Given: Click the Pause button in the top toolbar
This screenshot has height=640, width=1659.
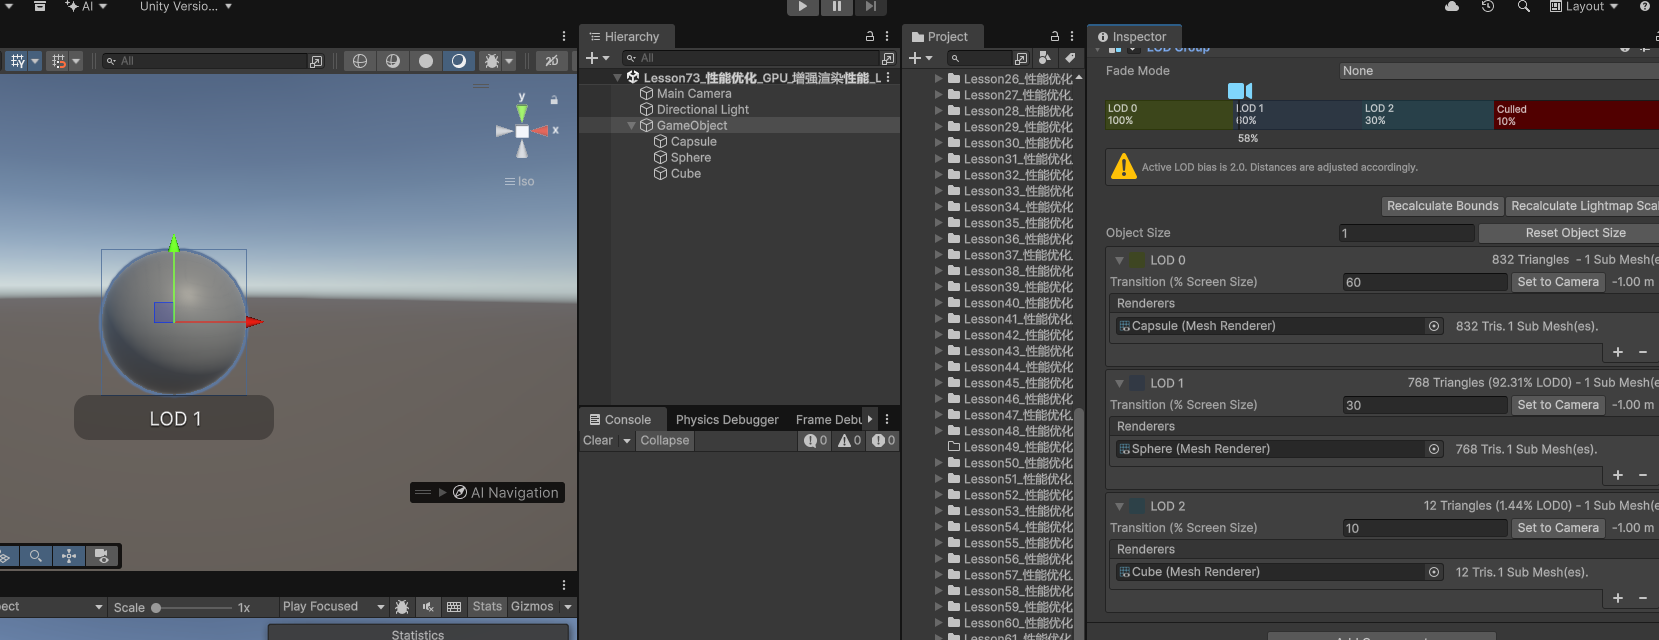Looking at the screenshot, I should click(x=836, y=7).
